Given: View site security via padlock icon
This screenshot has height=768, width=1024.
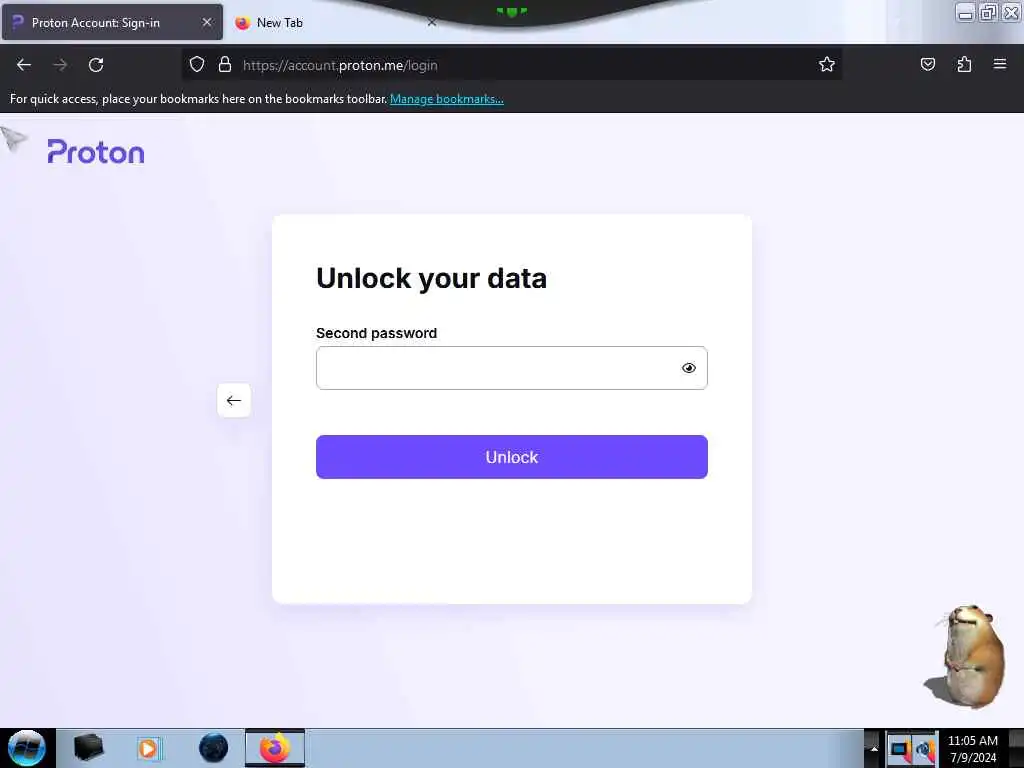Looking at the screenshot, I should click(225, 65).
